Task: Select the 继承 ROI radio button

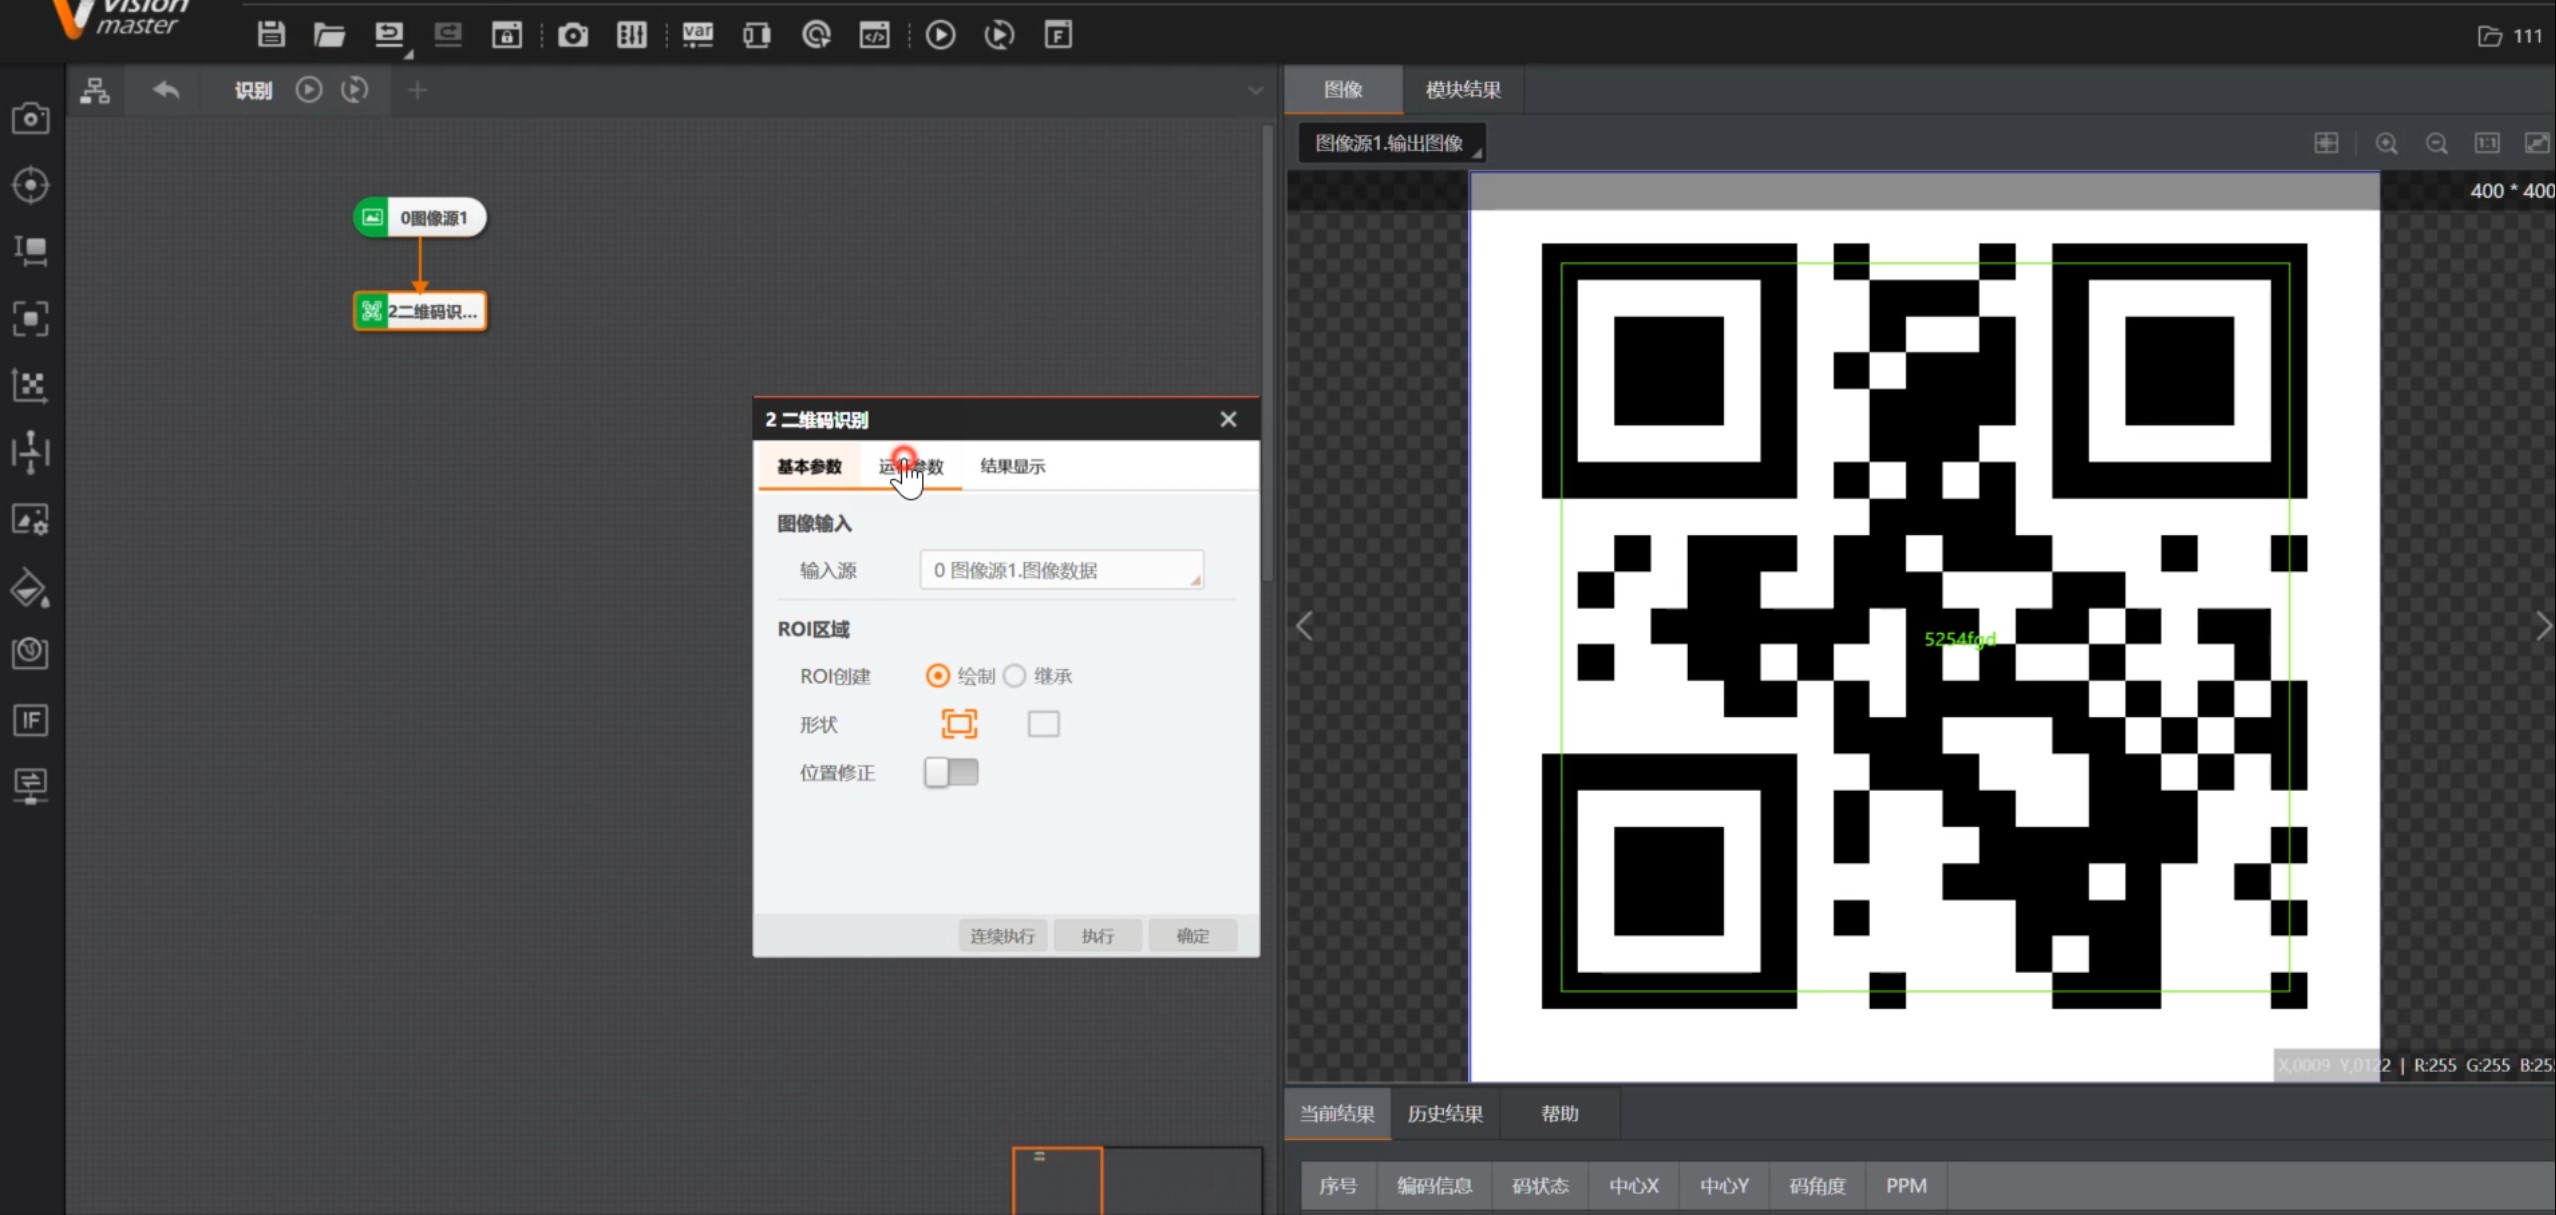Action: pyautogui.click(x=1015, y=676)
